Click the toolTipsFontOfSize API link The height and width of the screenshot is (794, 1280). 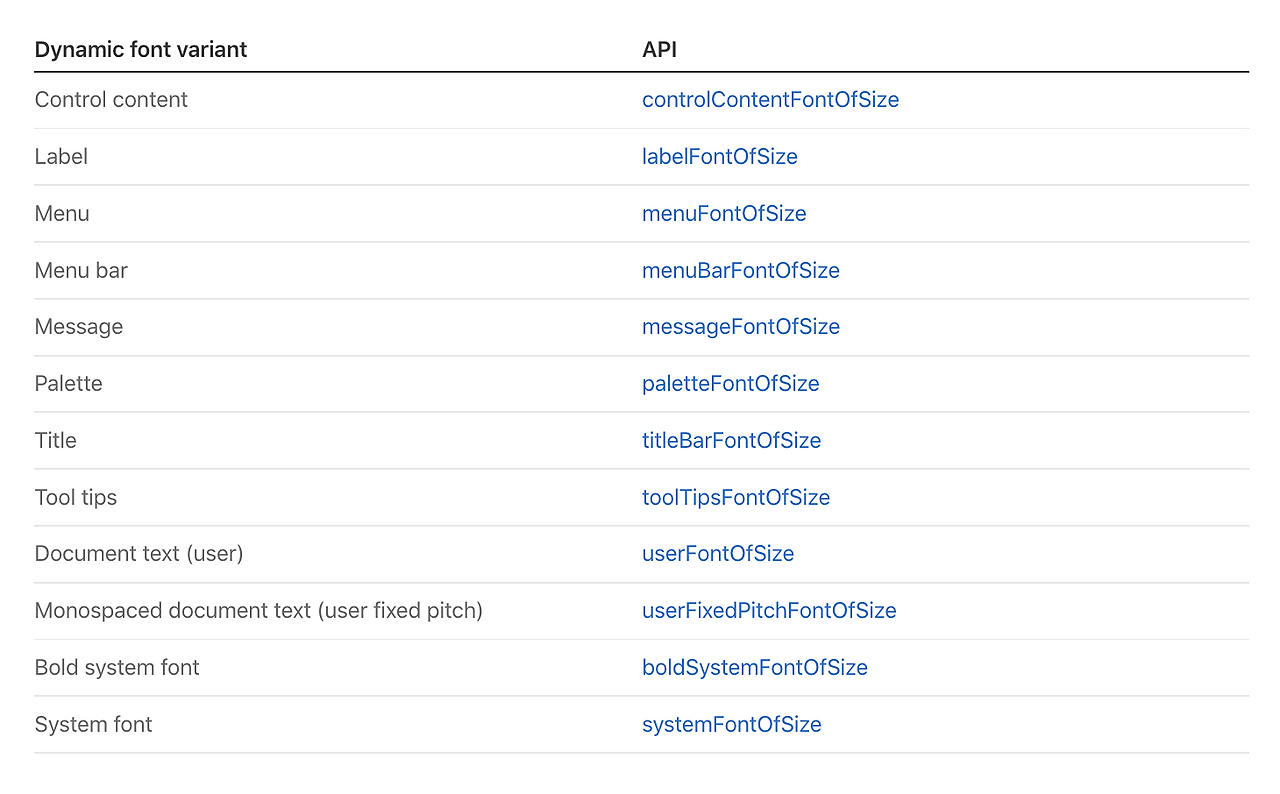click(735, 498)
